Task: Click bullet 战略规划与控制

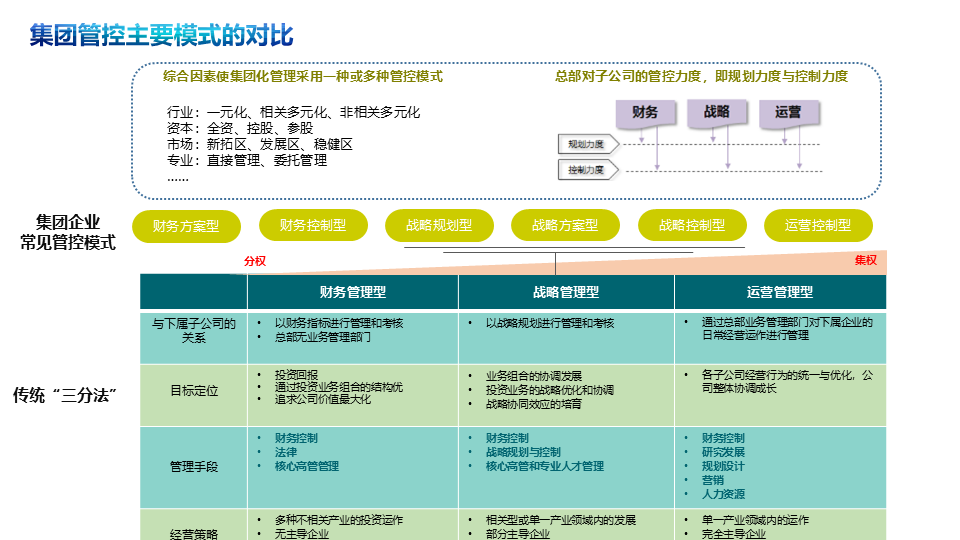Action: [523, 452]
